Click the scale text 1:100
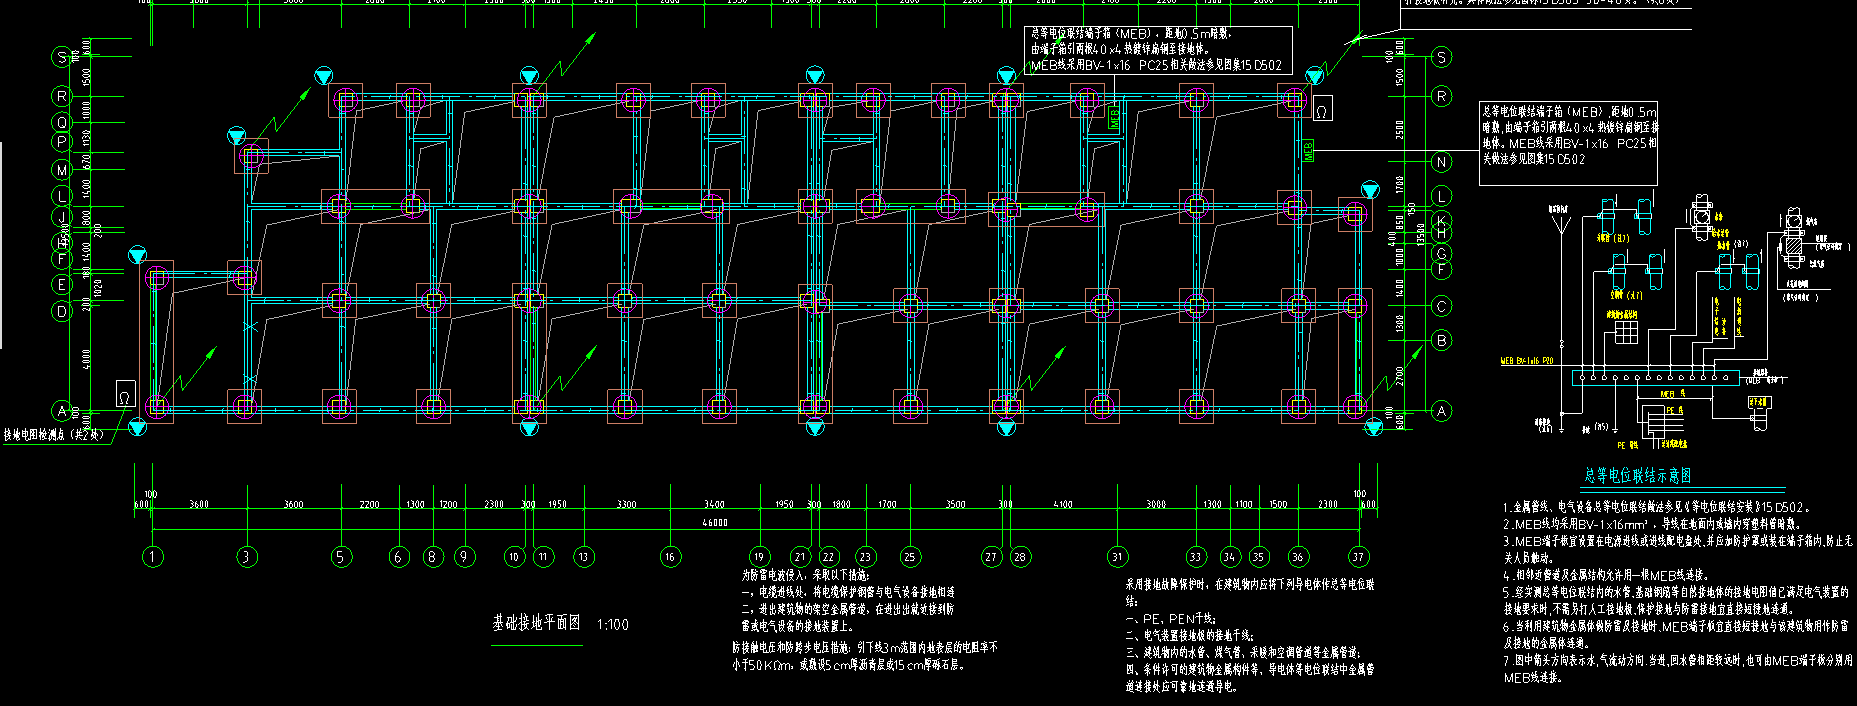 (612, 624)
